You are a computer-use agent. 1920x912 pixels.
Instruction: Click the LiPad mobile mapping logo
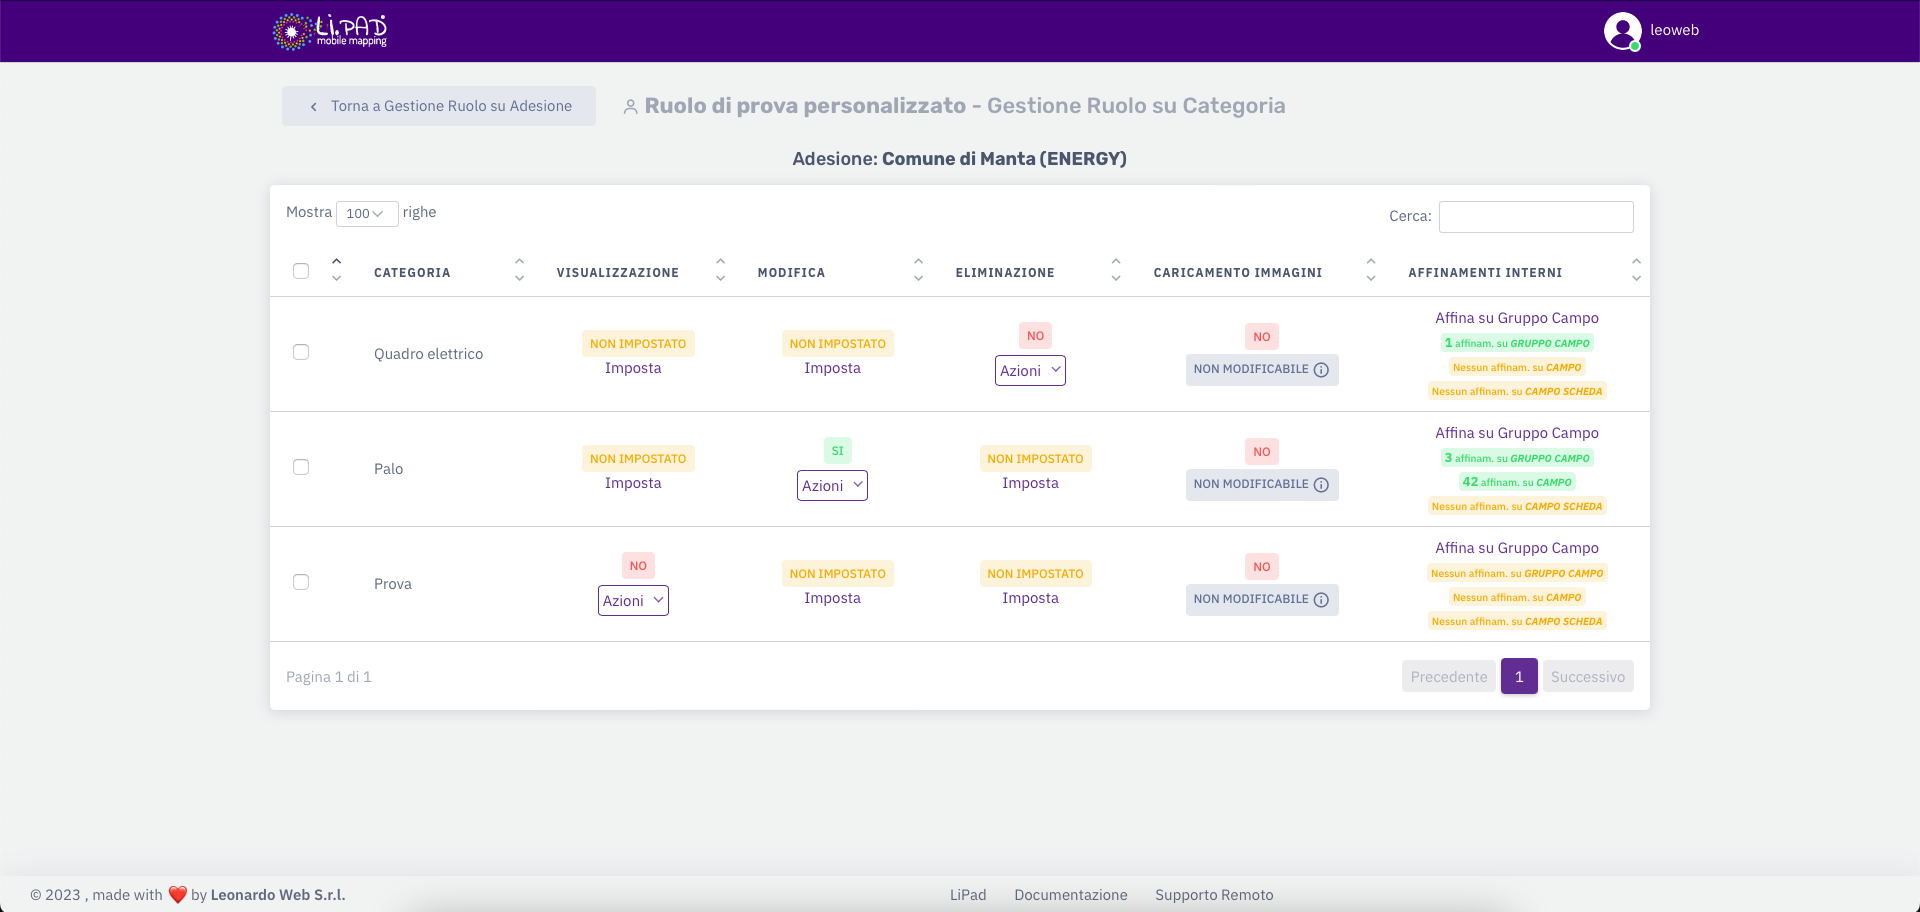click(x=330, y=31)
